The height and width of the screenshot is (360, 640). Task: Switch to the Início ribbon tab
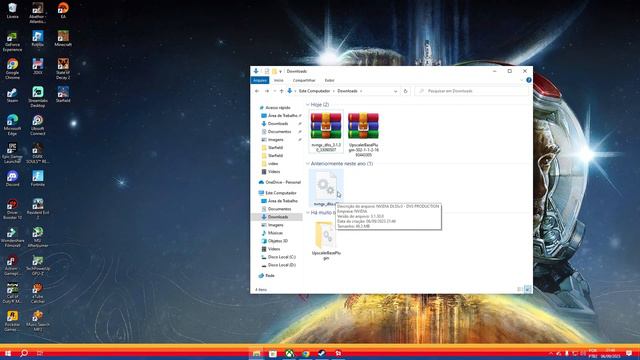279,80
